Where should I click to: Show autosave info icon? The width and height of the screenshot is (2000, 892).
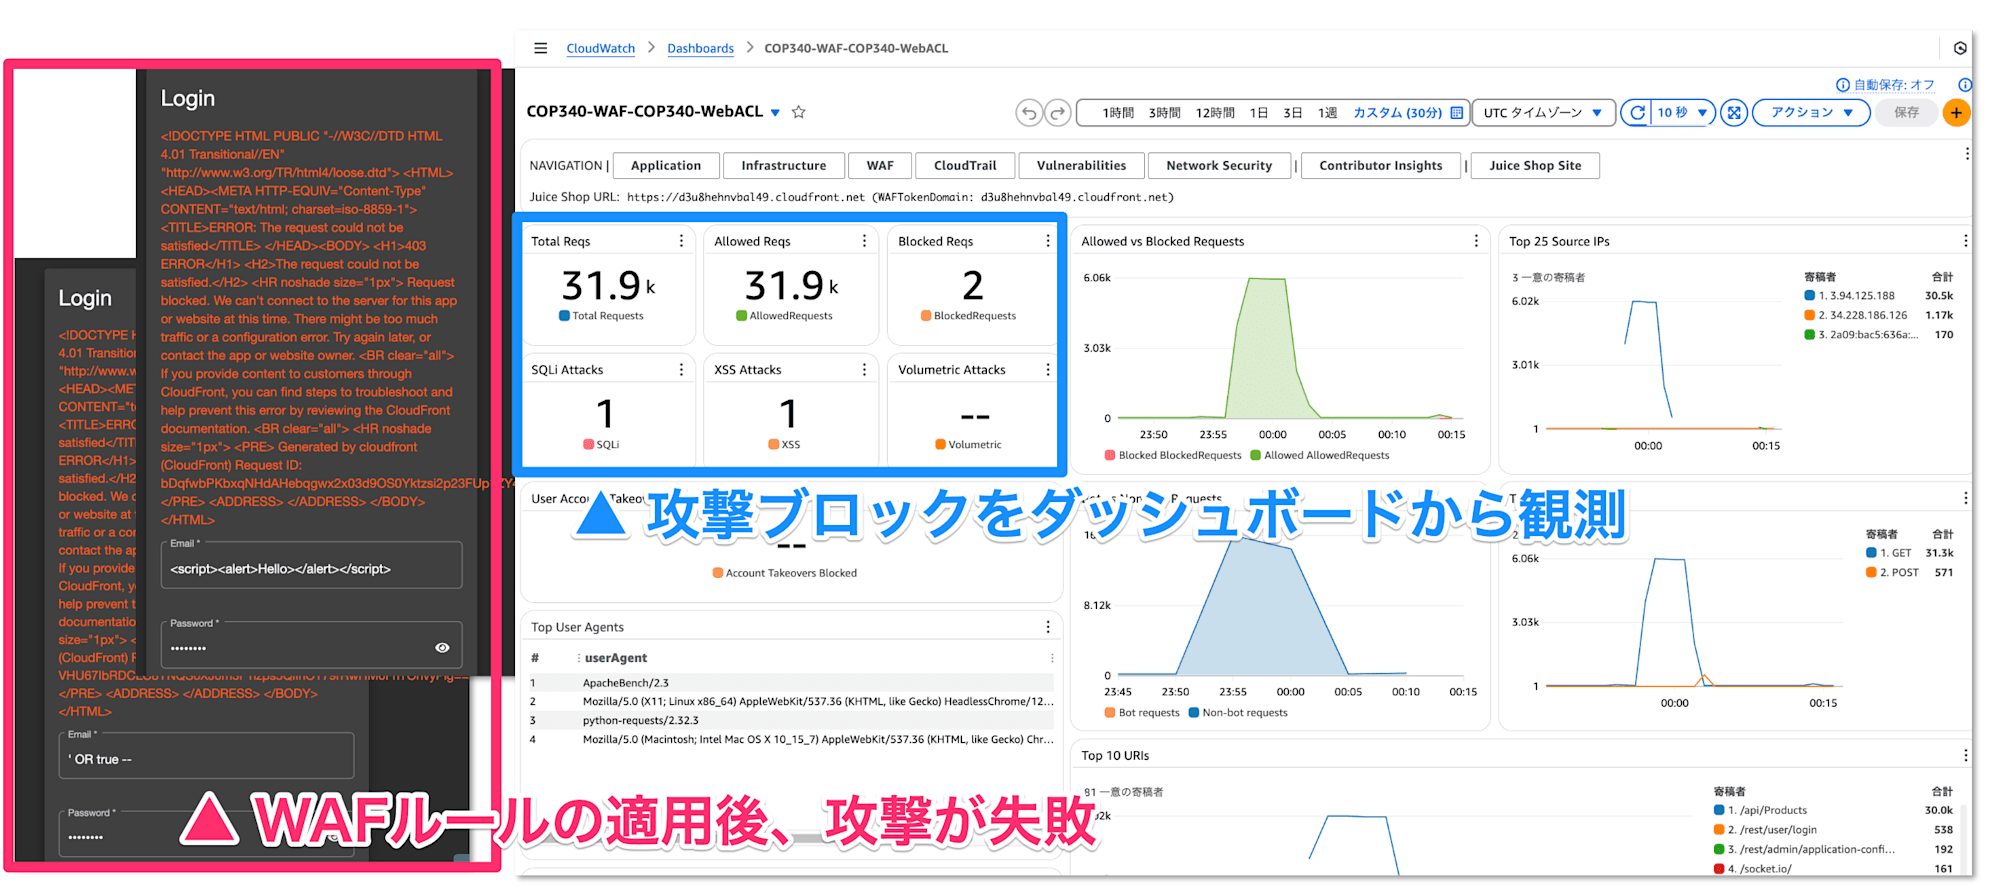pyautogui.click(x=1843, y=85)
